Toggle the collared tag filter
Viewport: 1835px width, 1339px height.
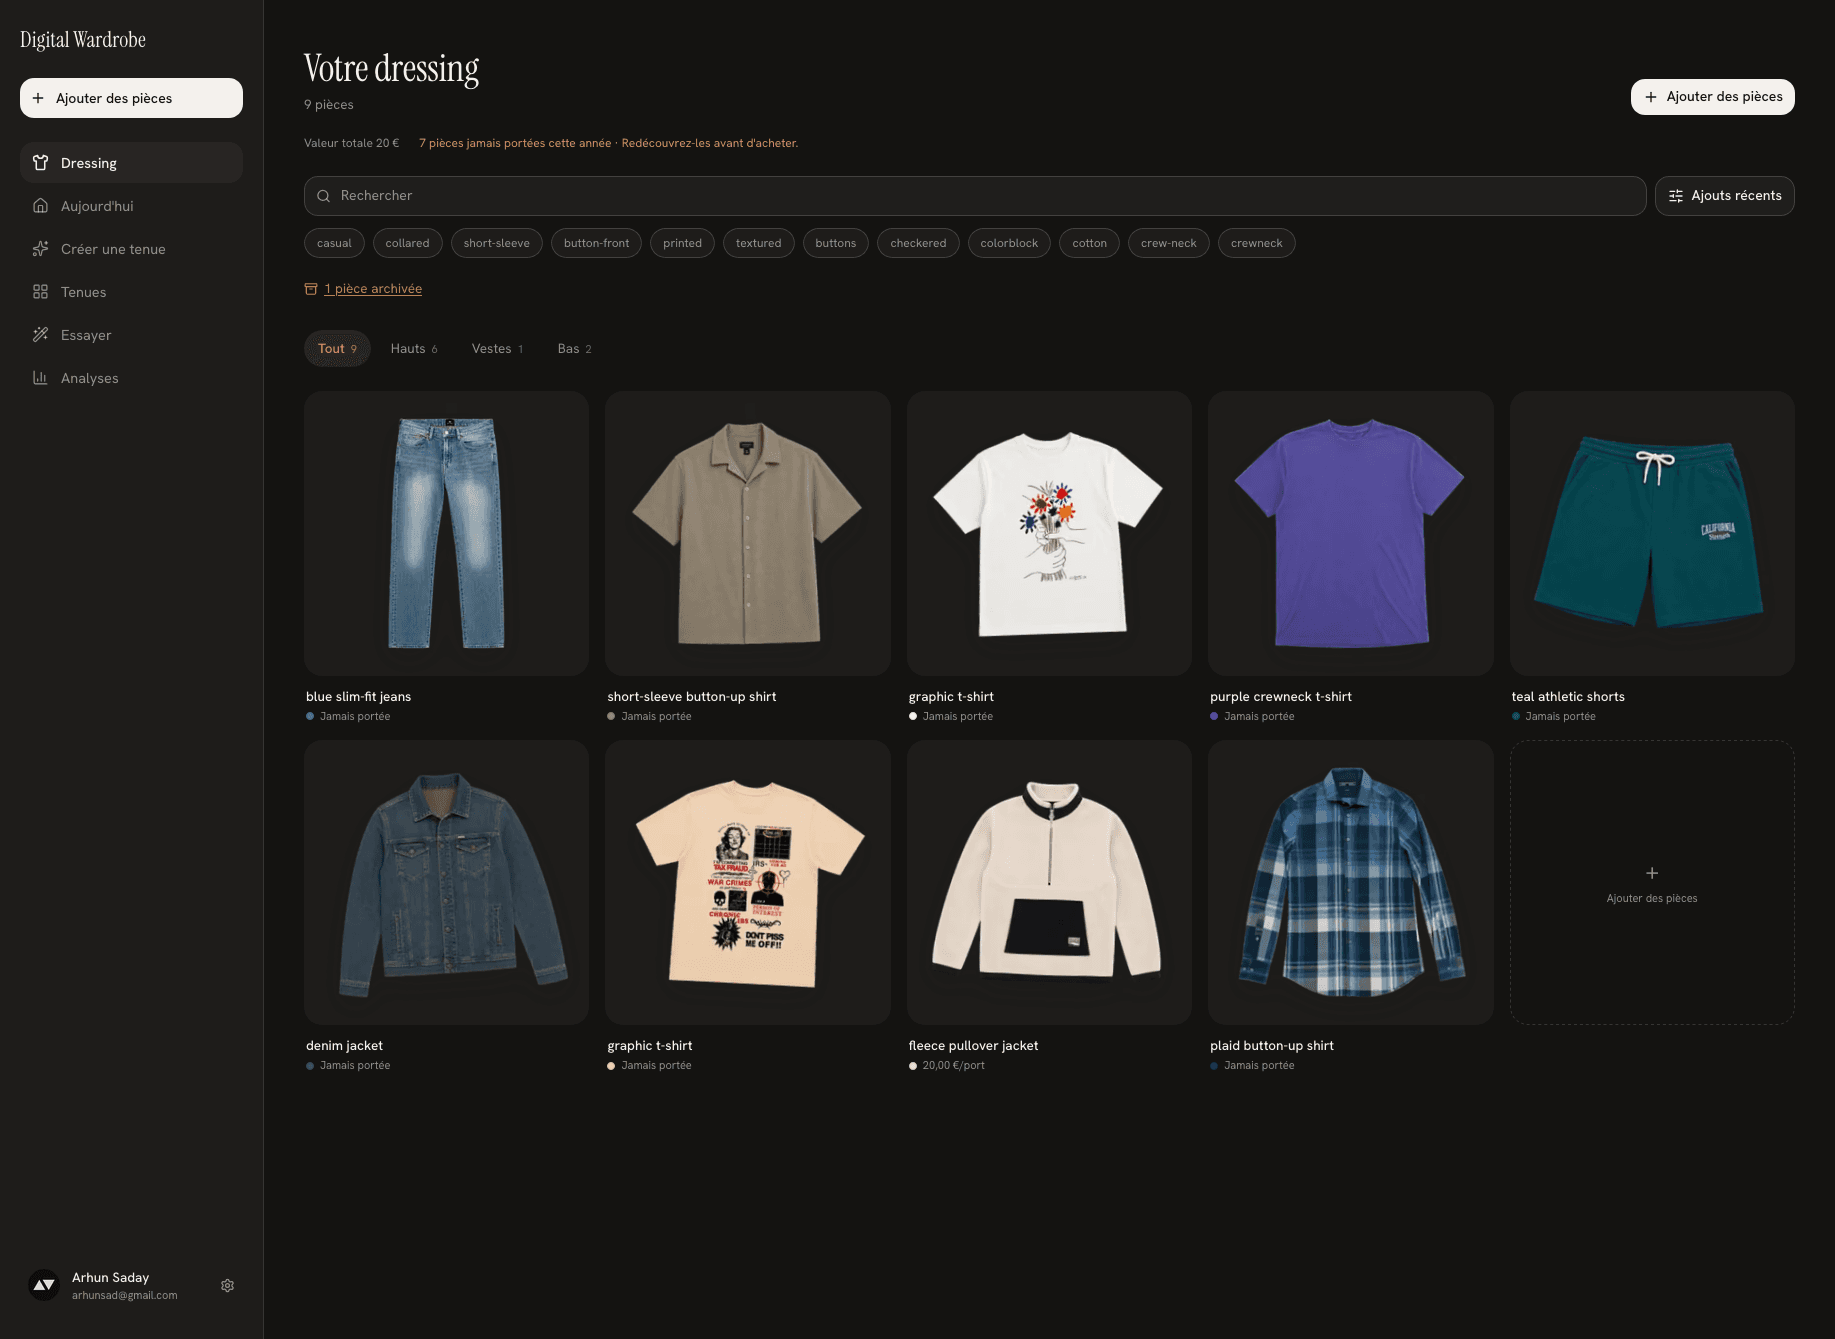coord(407,243)
